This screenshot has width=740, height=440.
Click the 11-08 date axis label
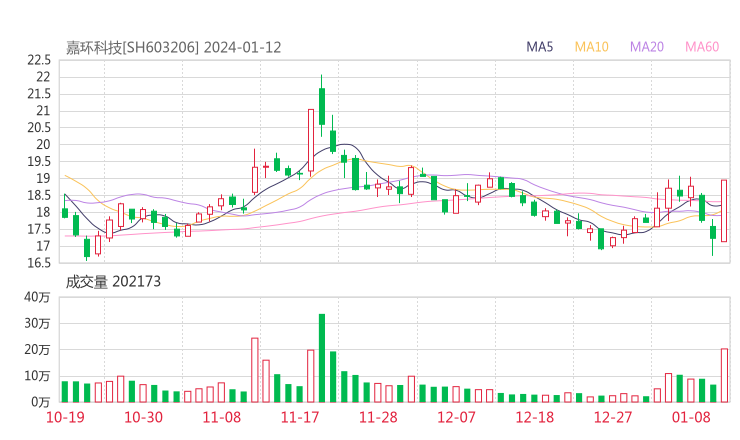[221, 417]
